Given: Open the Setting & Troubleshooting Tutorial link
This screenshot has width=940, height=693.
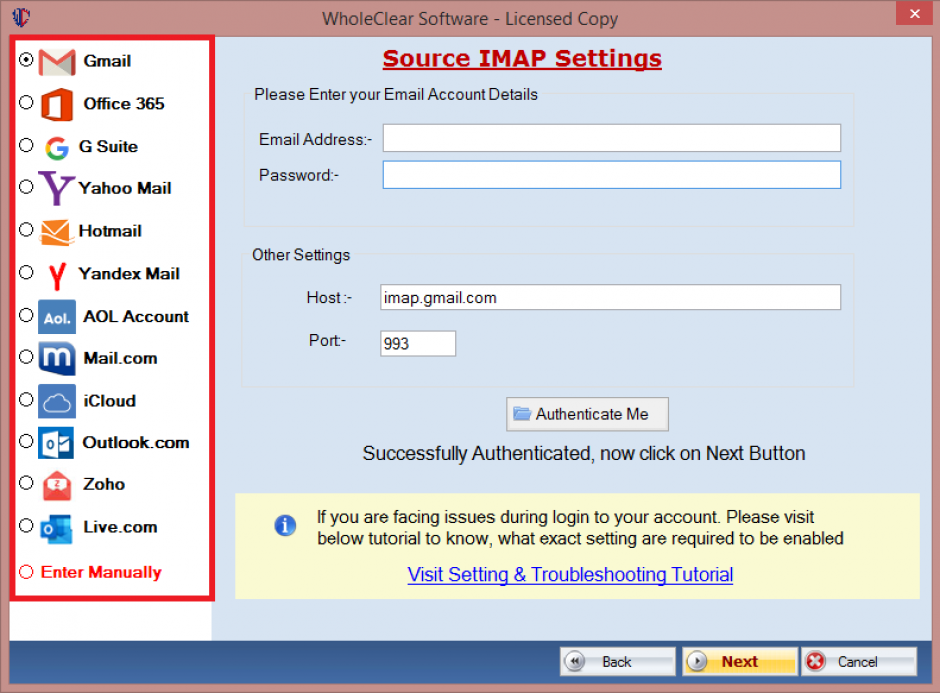Looking at the screenshot, I should click(x=569, y=575).
